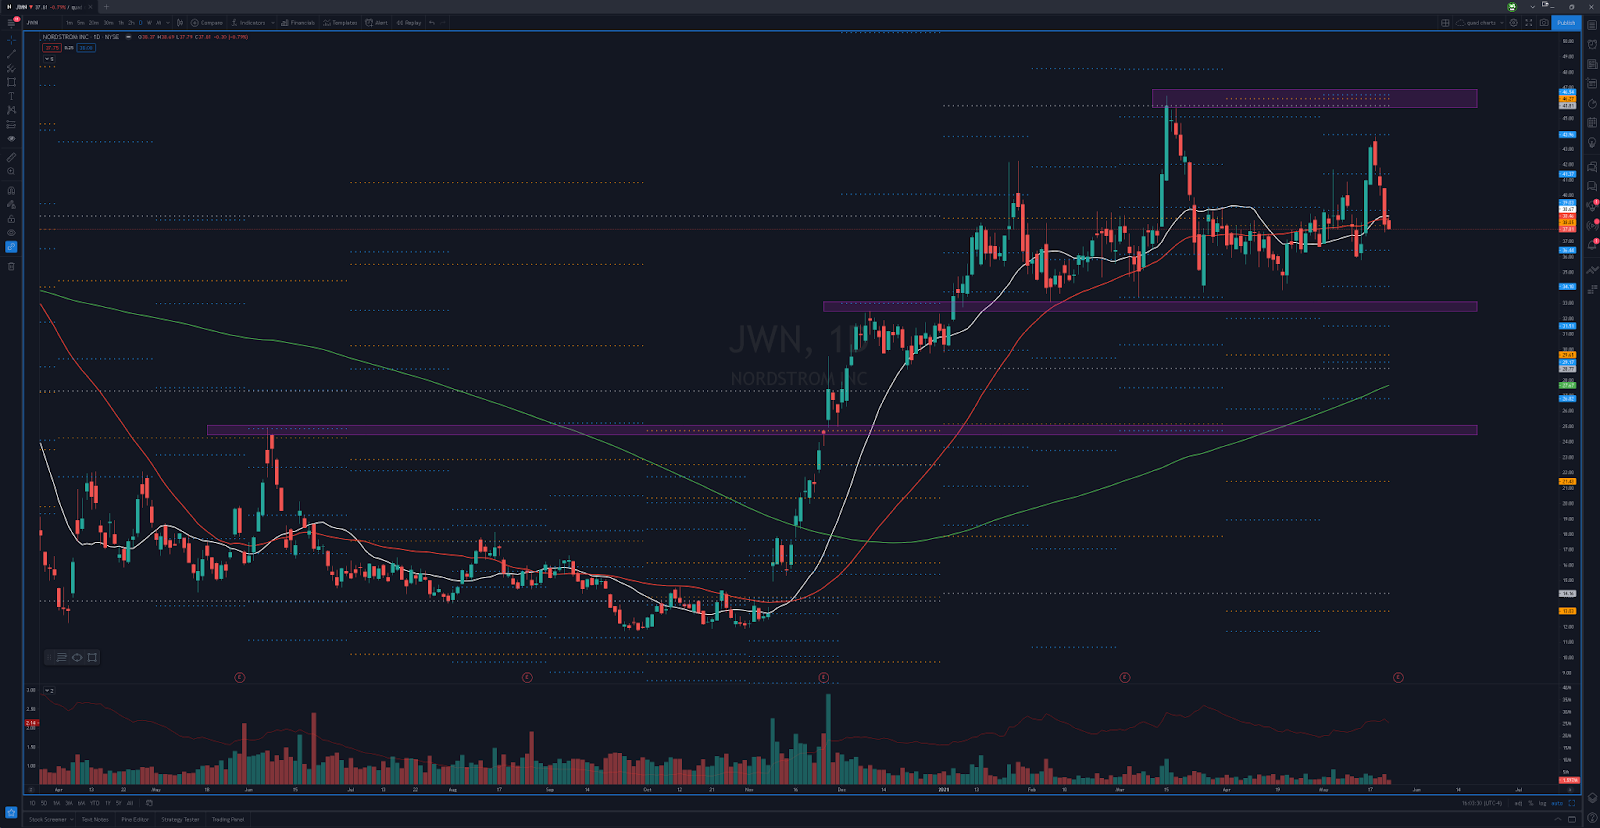Set date range to 5Y

click(118, 803)
